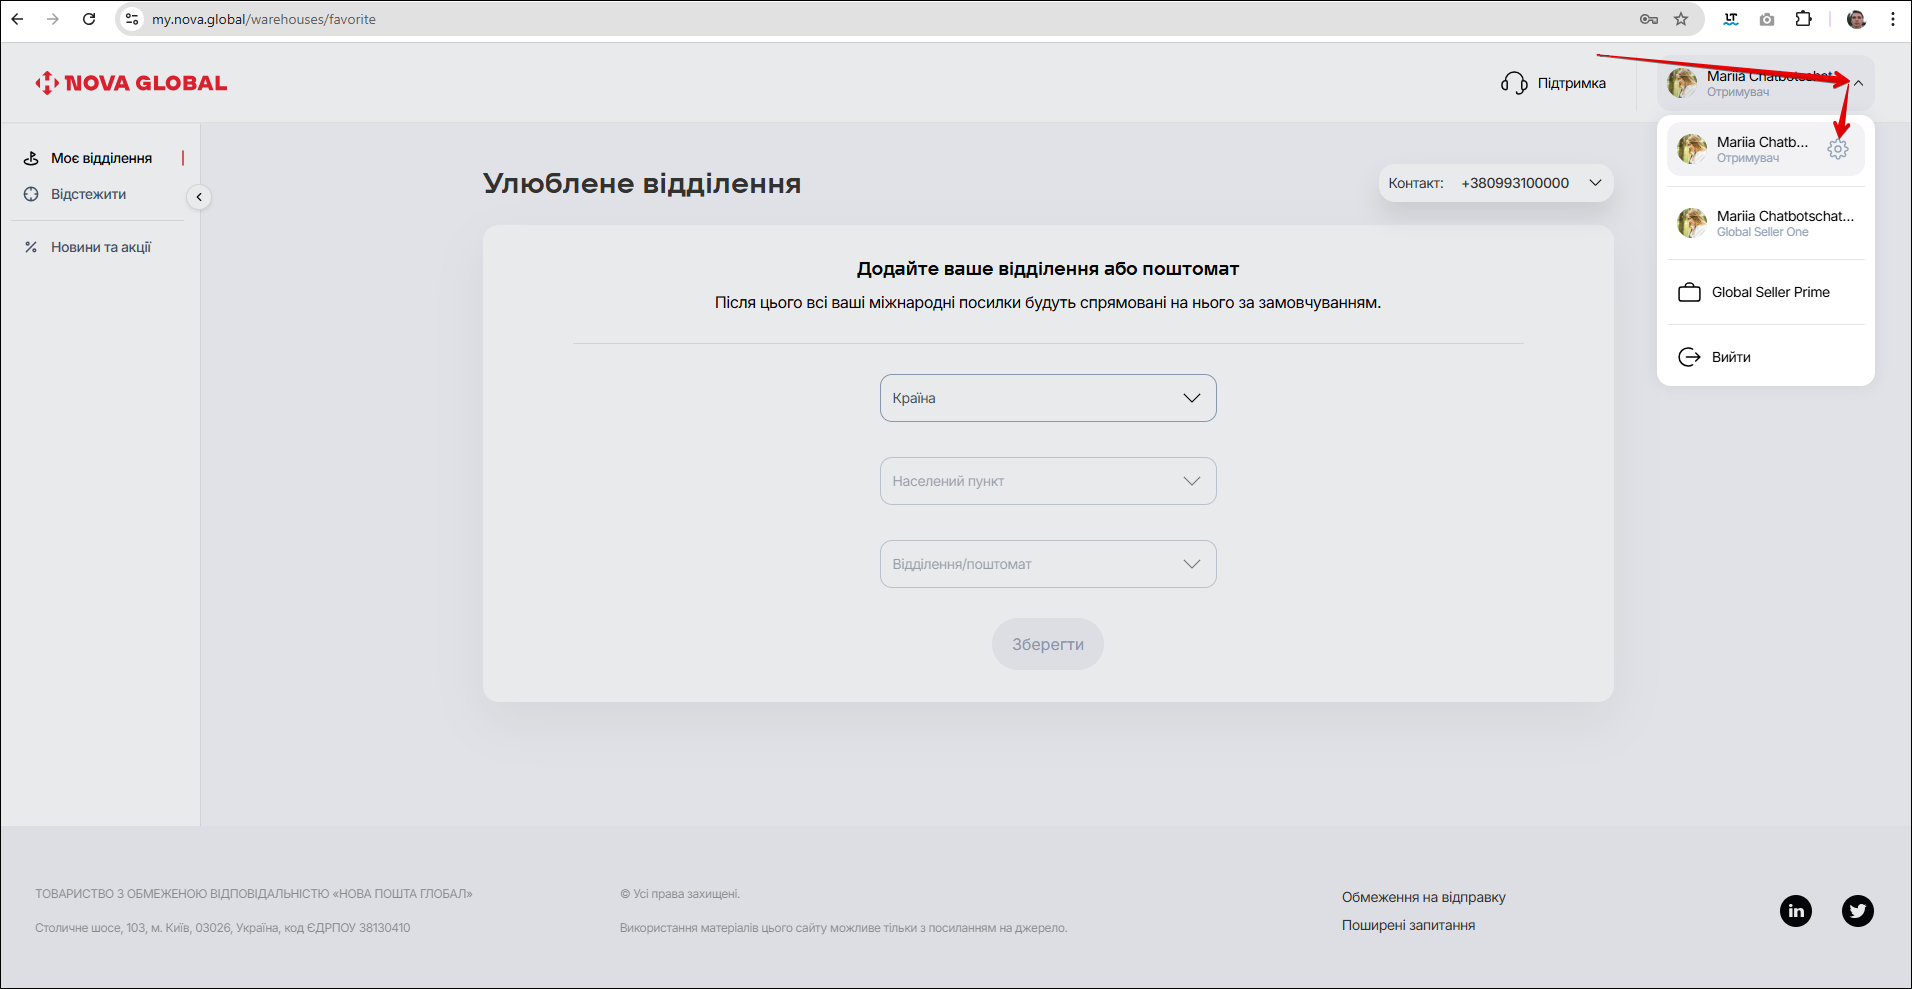Viewport: 1912px width, 989px height.
Task: Click the browser reload icon
Action: pyautogui.click(x=89, y=19)
